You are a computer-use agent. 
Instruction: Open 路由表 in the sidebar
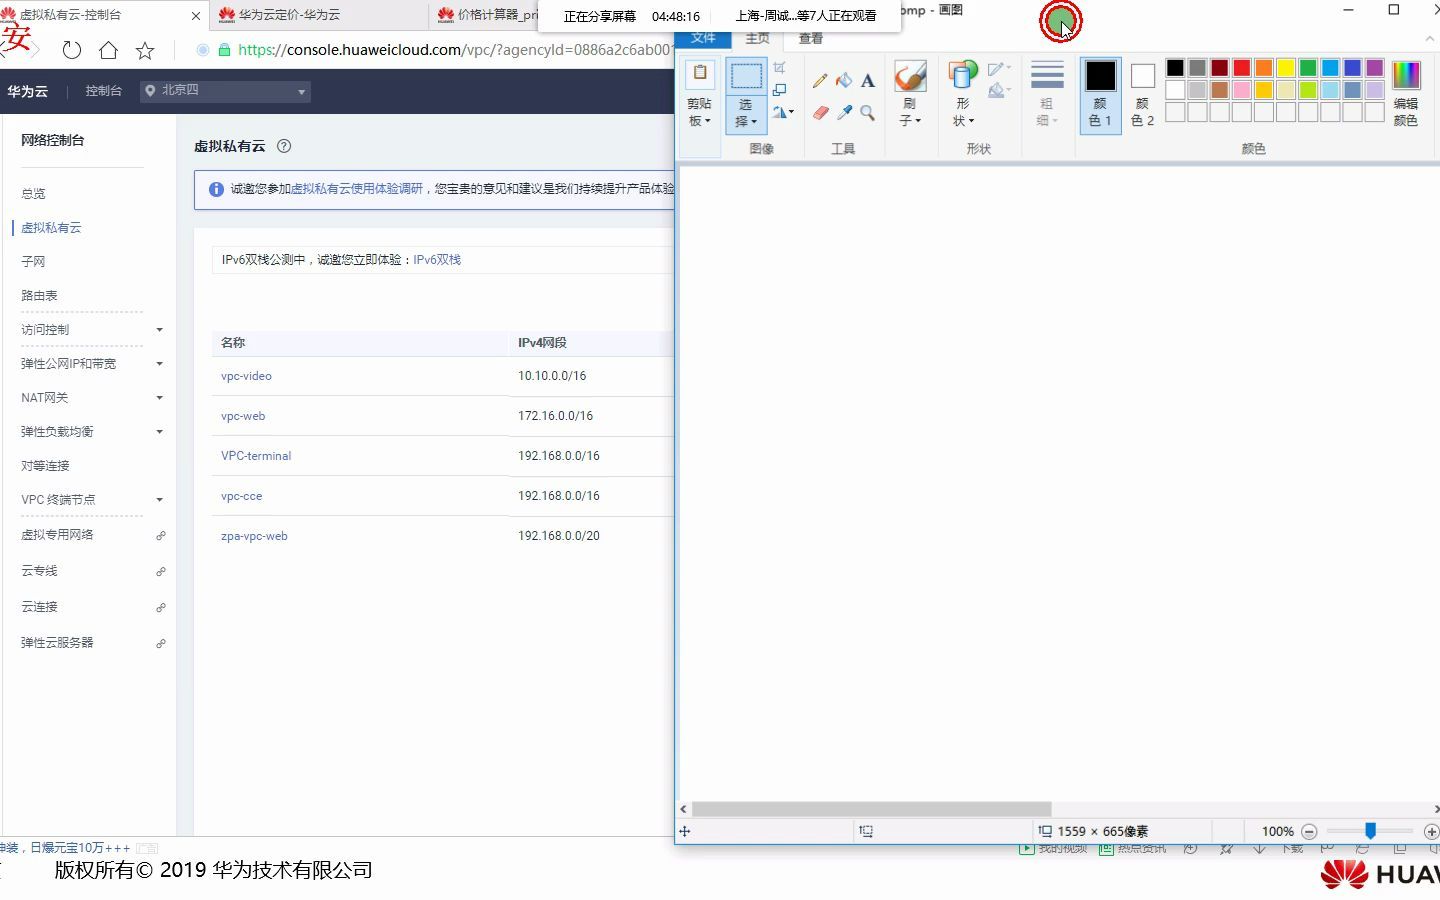pos(39,296)
